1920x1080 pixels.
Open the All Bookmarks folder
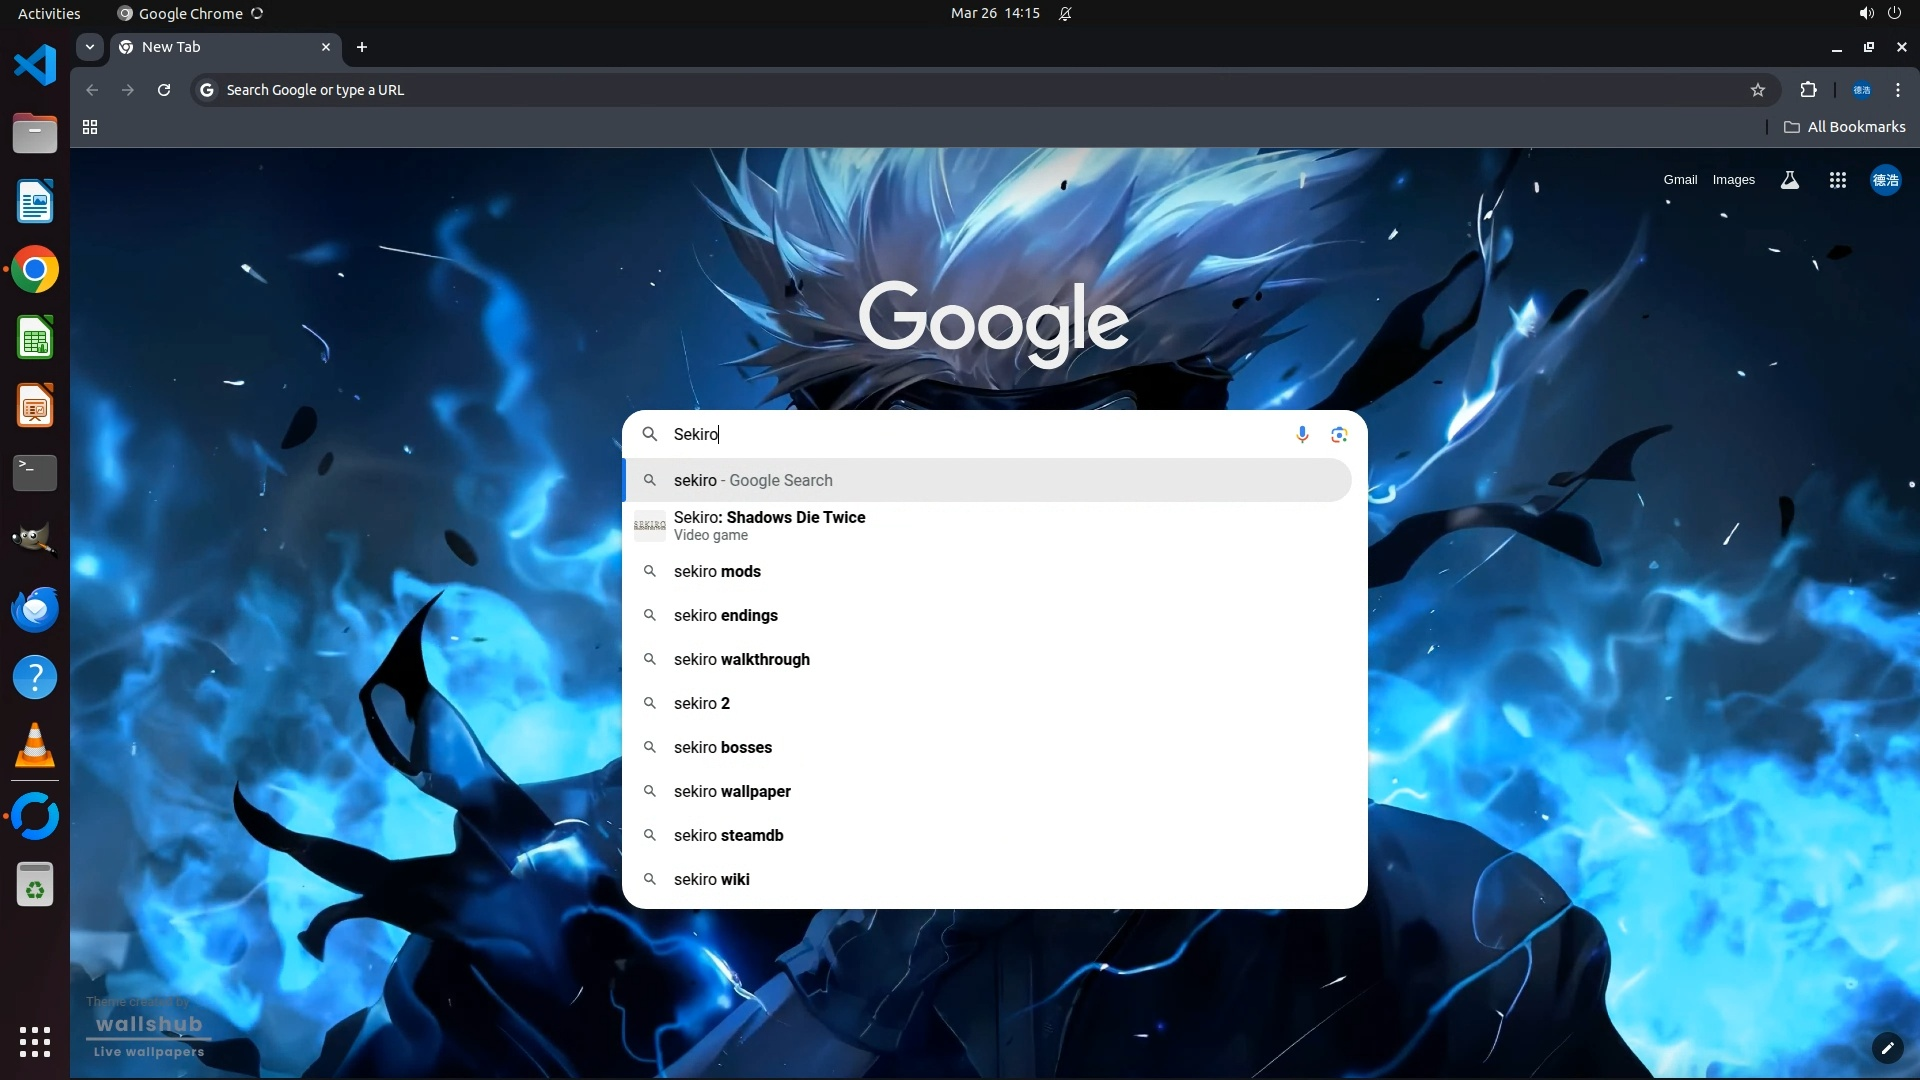pos(1845,127)
